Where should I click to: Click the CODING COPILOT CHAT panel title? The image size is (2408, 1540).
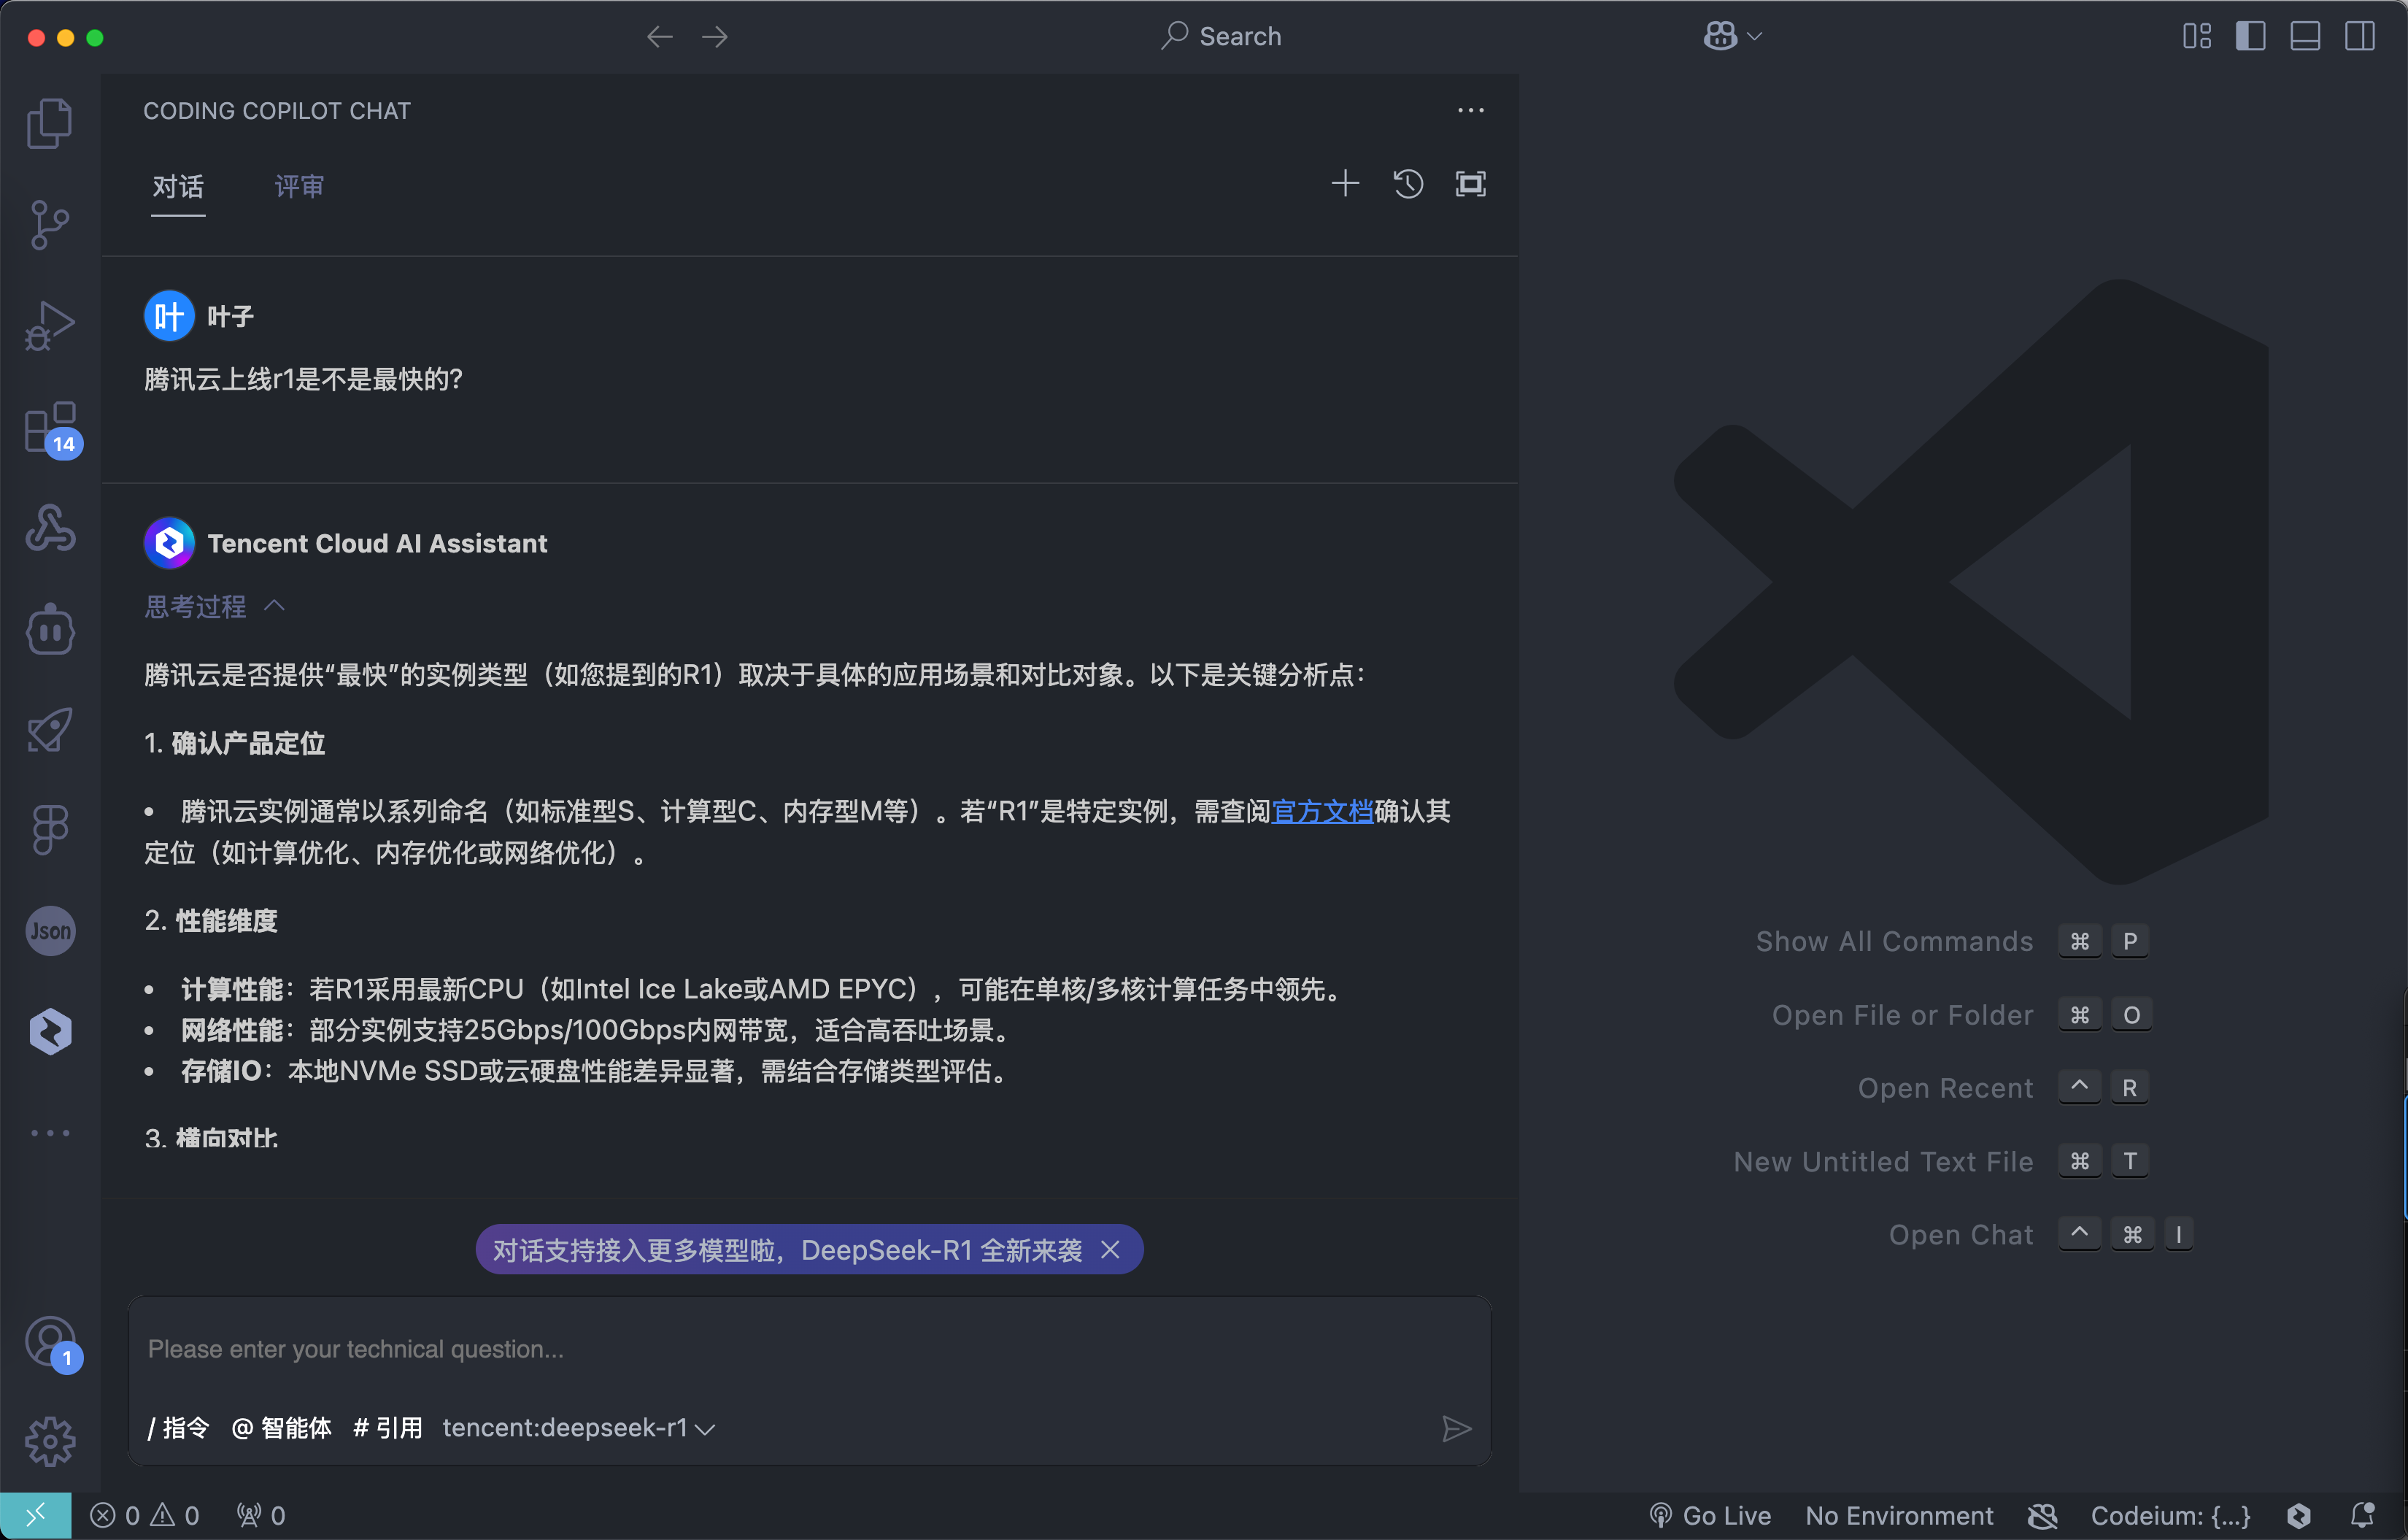tap(277, 110)
